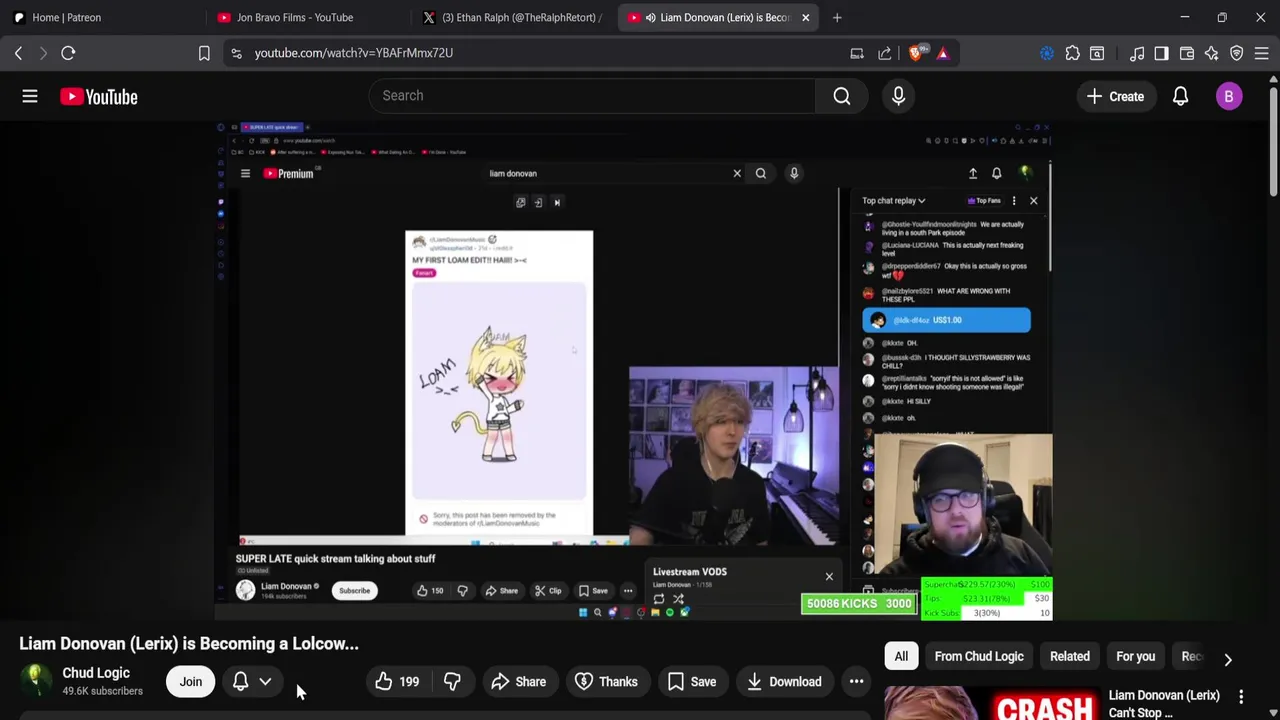This screenshot has height=720, width=1280.
Task: Open options for Liam Donovan Can't Stop video
Action: pos(1241,697)
